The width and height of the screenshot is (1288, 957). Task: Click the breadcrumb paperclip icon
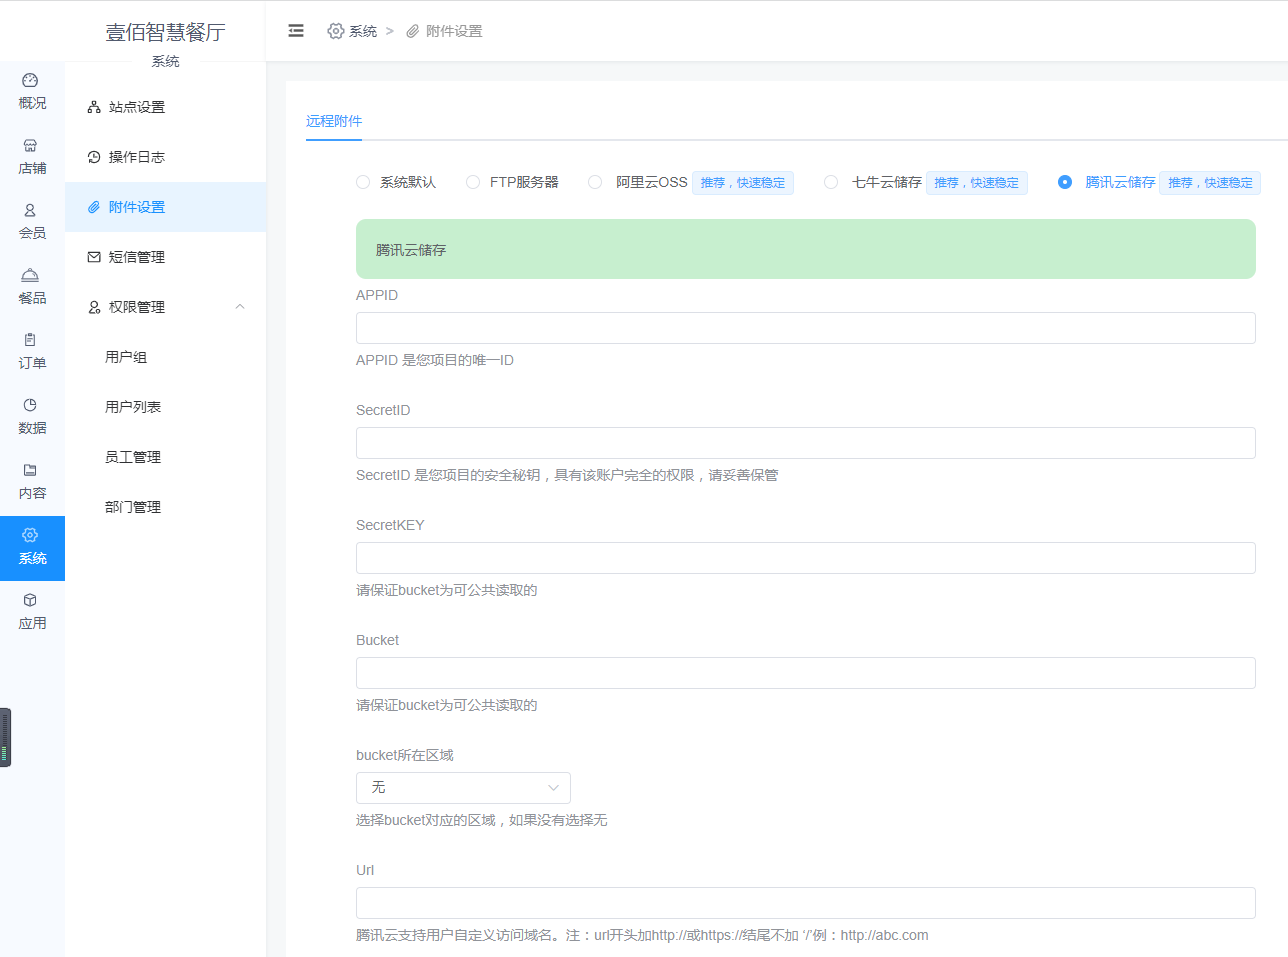pos(412,31)
